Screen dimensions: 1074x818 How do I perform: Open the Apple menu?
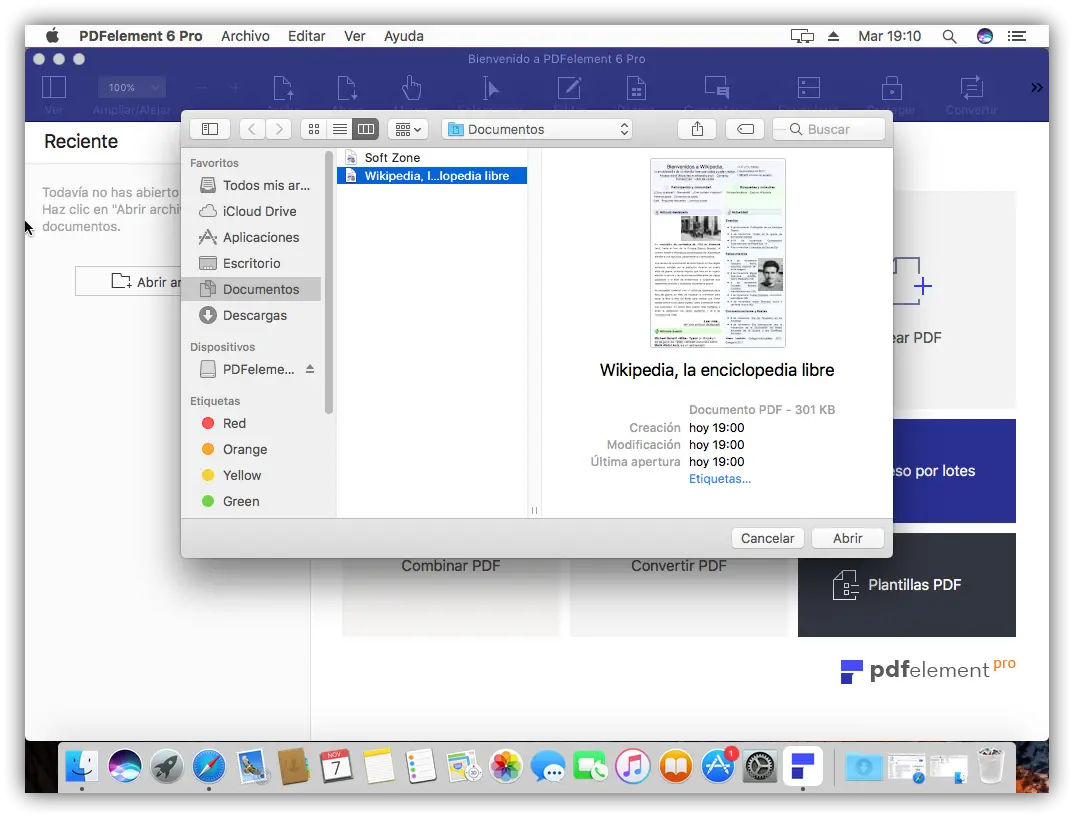click(52, 36)
